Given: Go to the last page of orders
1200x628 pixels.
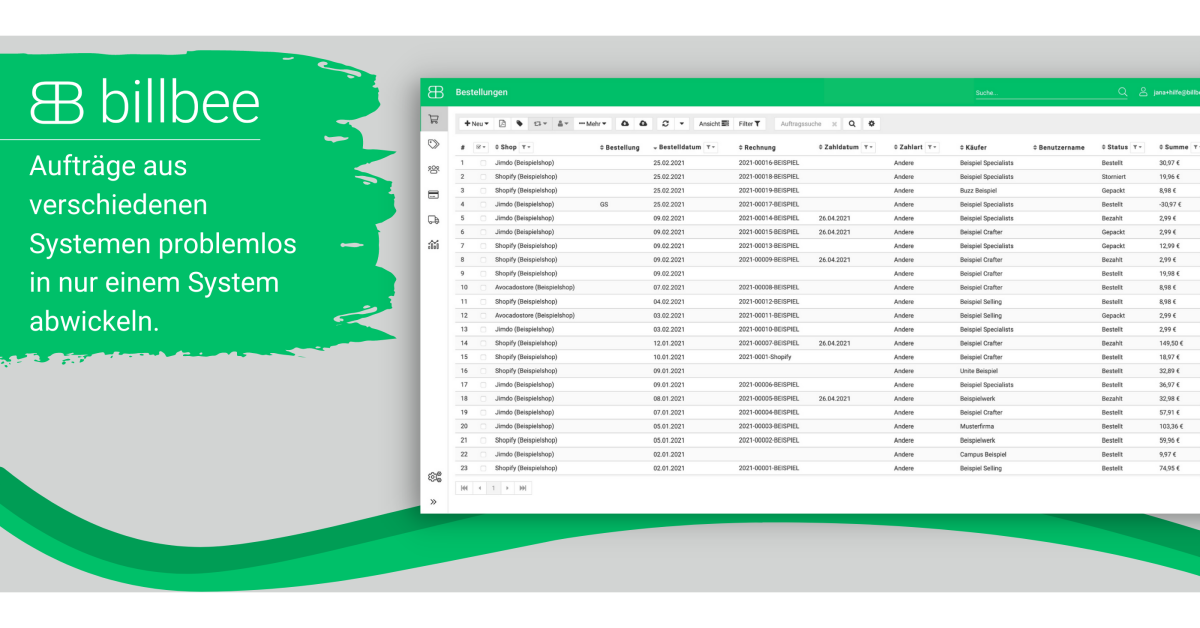Looking at the screenshot, I should click(523, 488).
